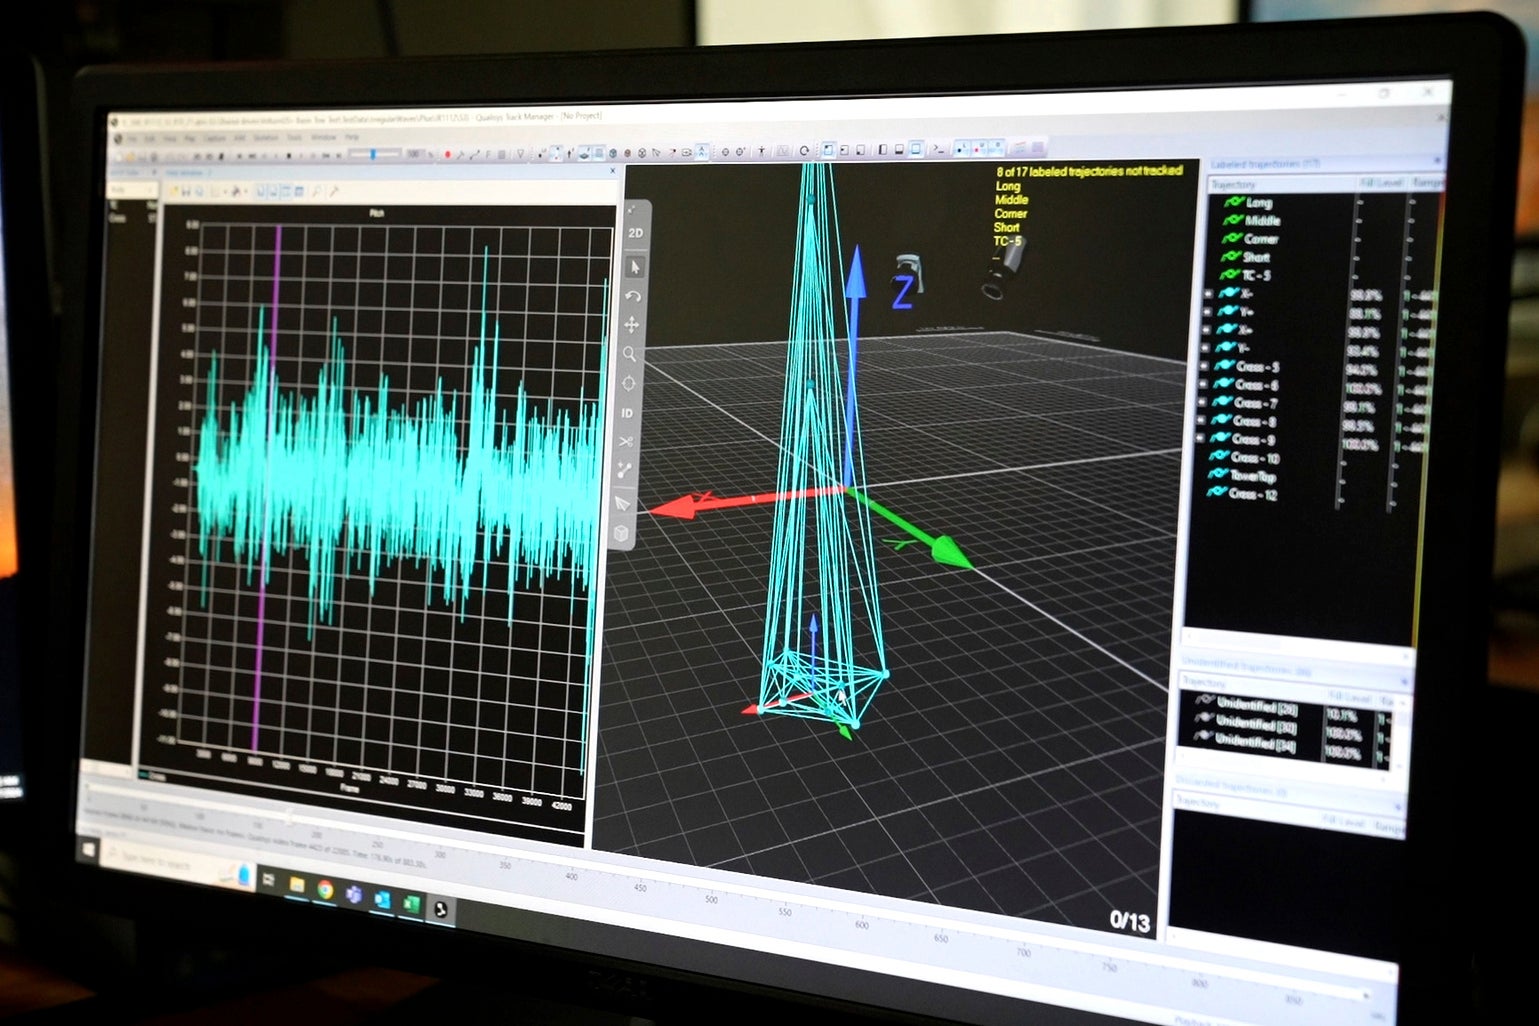Screen dimensions: 1539x1026
Task: Select the TowerTop labeled trajectory
Action: pyautogui.click(x=1252, y=476)
